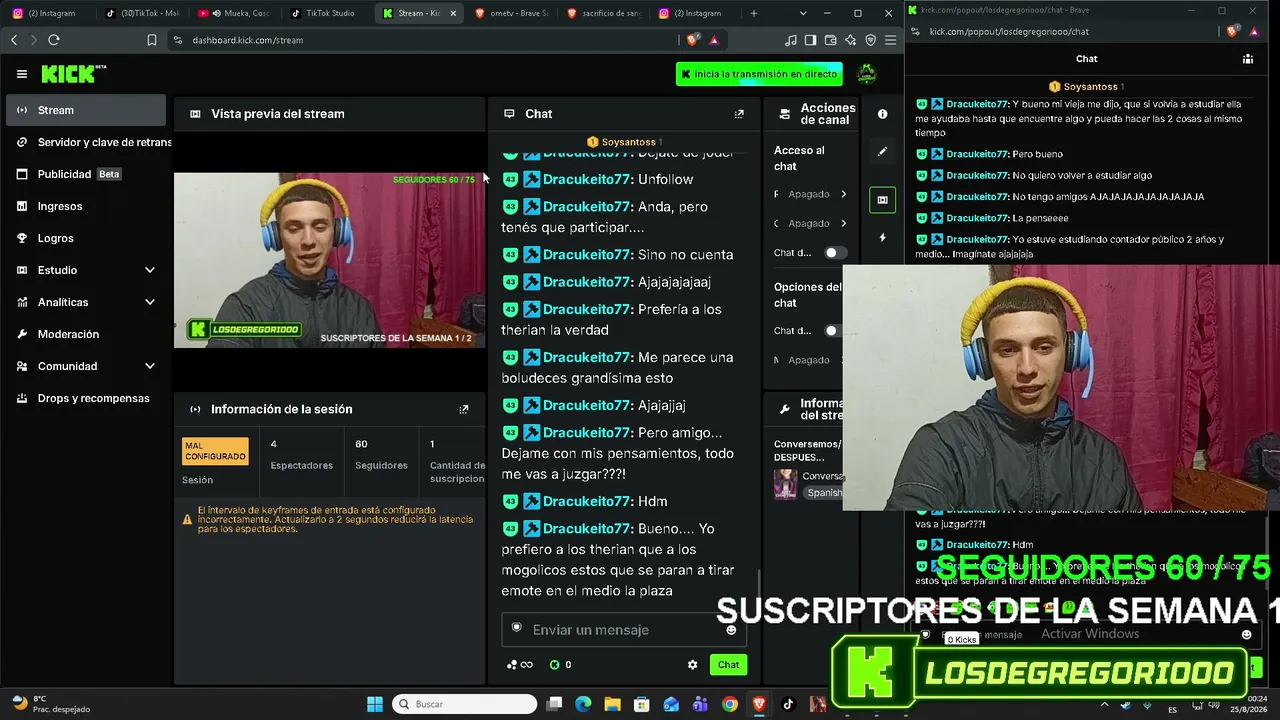Click the Kick logo in the header
The height and width of the screenshot is (720, 1280).
[x=73, y=74]
